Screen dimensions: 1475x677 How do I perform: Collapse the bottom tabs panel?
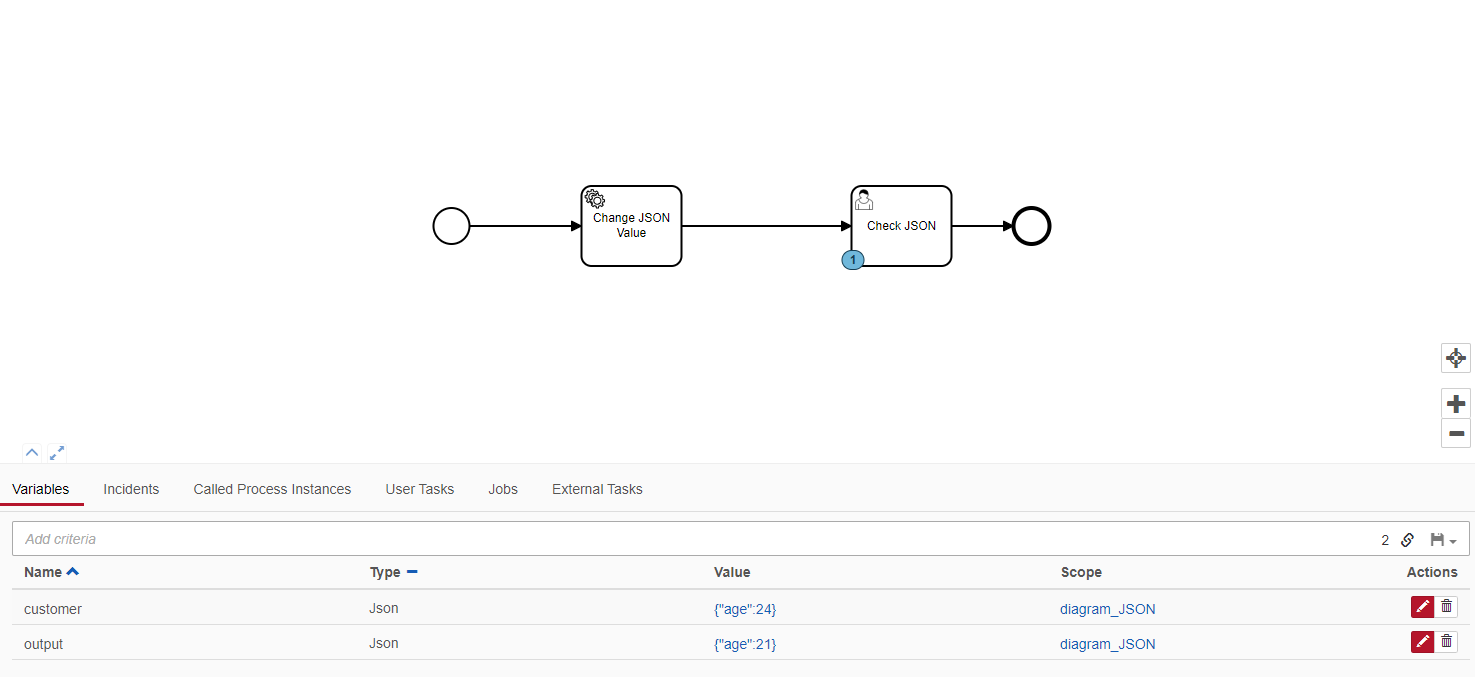click(x=32, y=453)
